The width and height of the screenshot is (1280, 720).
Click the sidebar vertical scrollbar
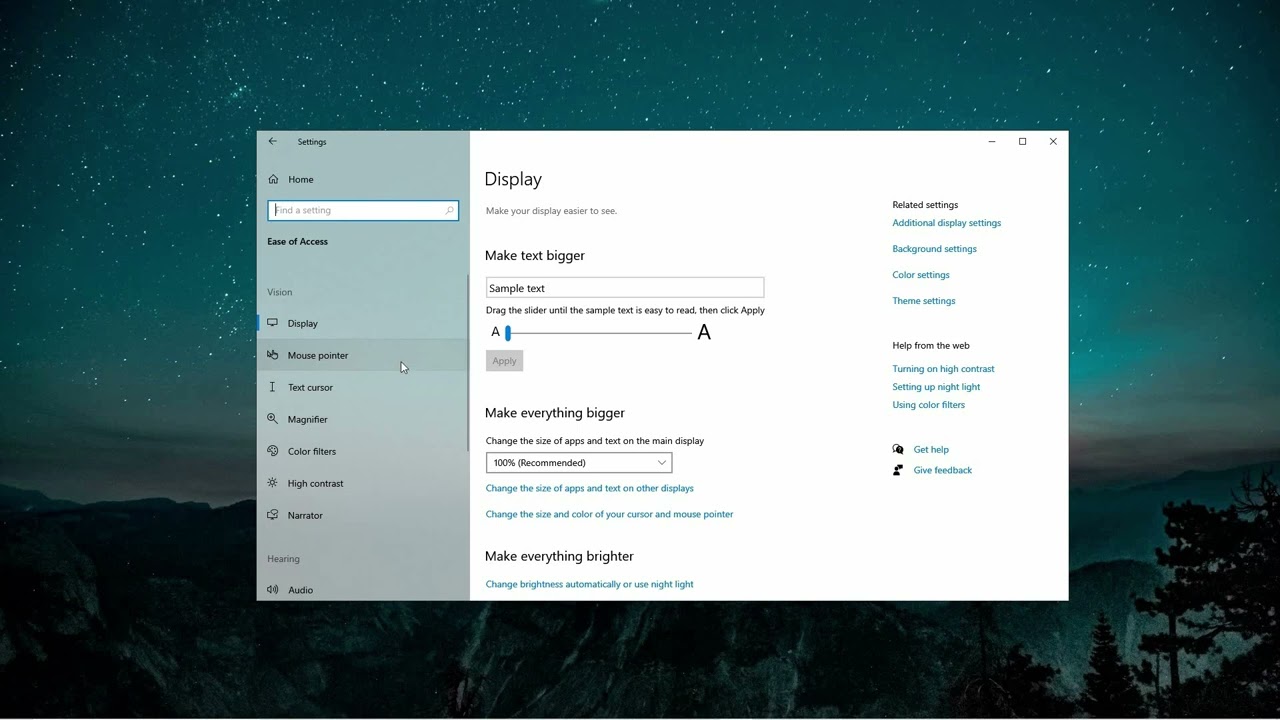point(467,365)
